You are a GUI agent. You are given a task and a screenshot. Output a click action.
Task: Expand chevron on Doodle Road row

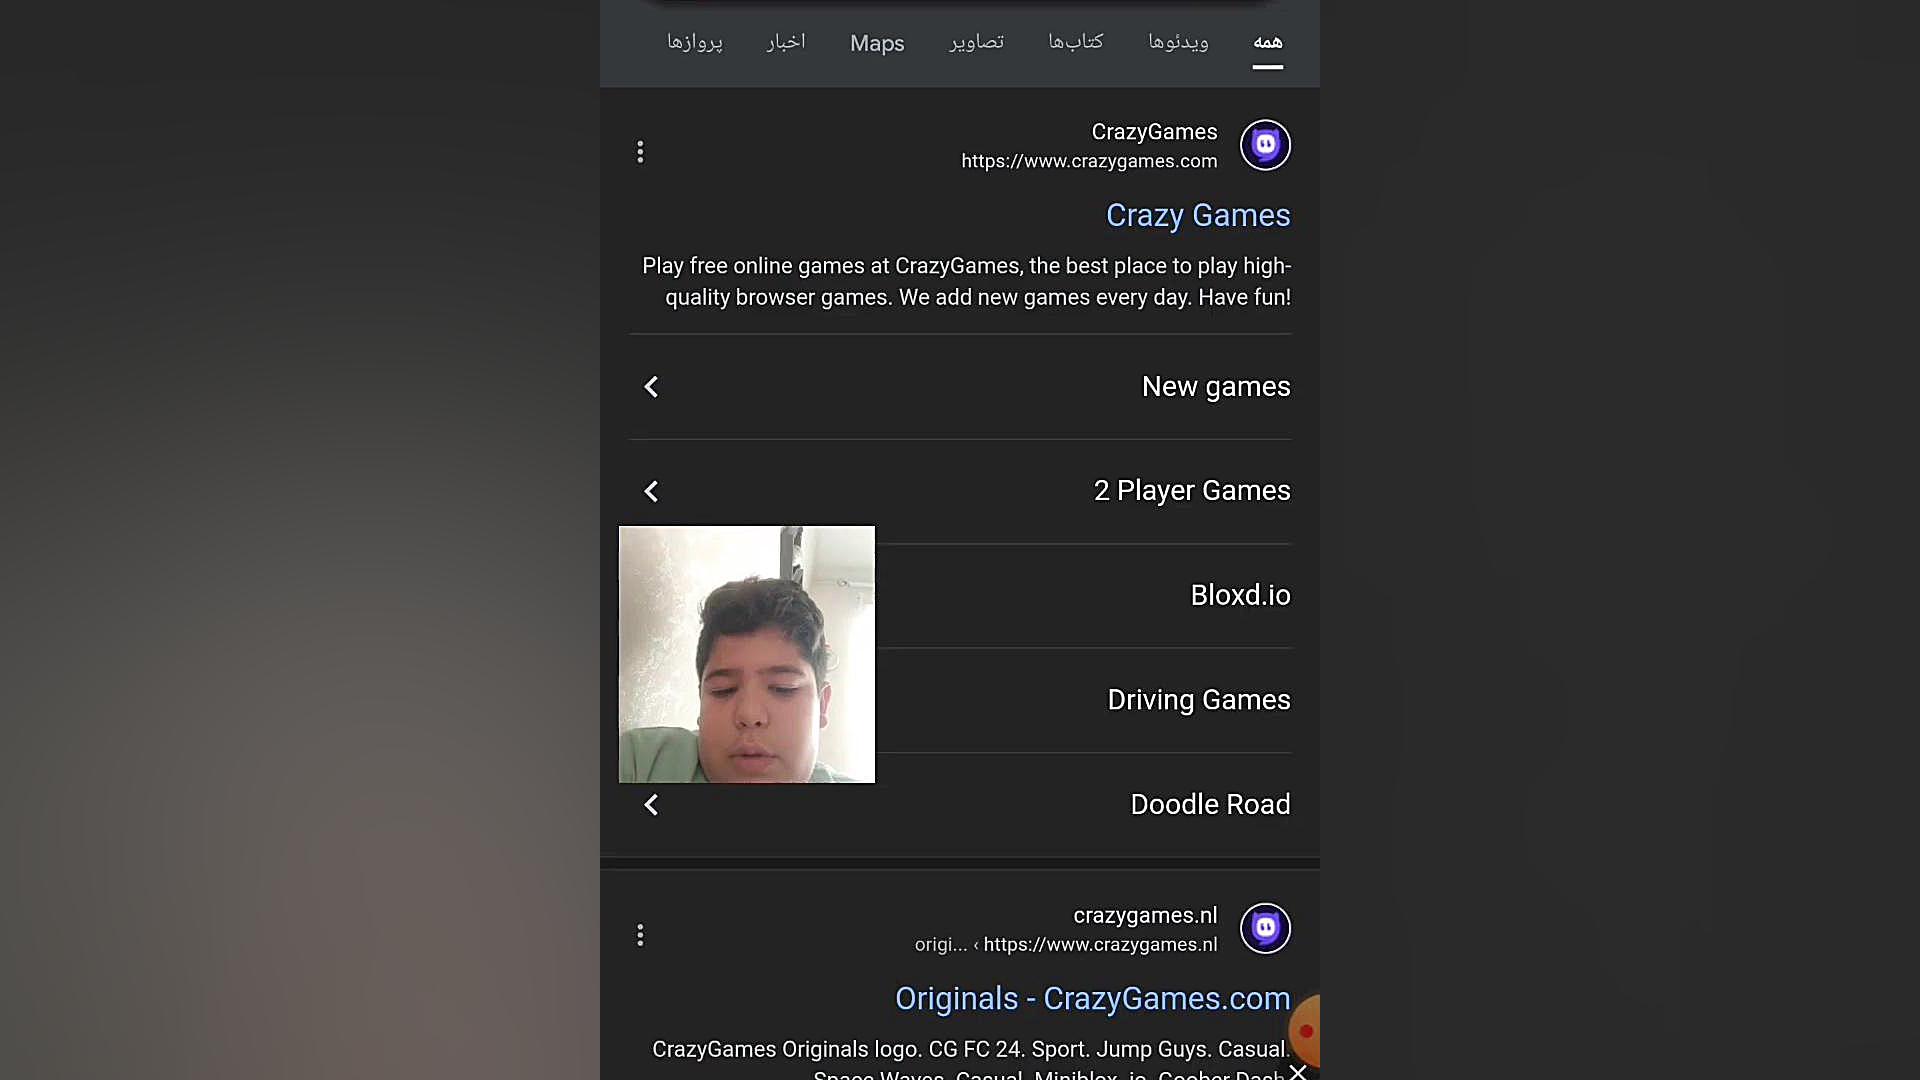[651, 805]
